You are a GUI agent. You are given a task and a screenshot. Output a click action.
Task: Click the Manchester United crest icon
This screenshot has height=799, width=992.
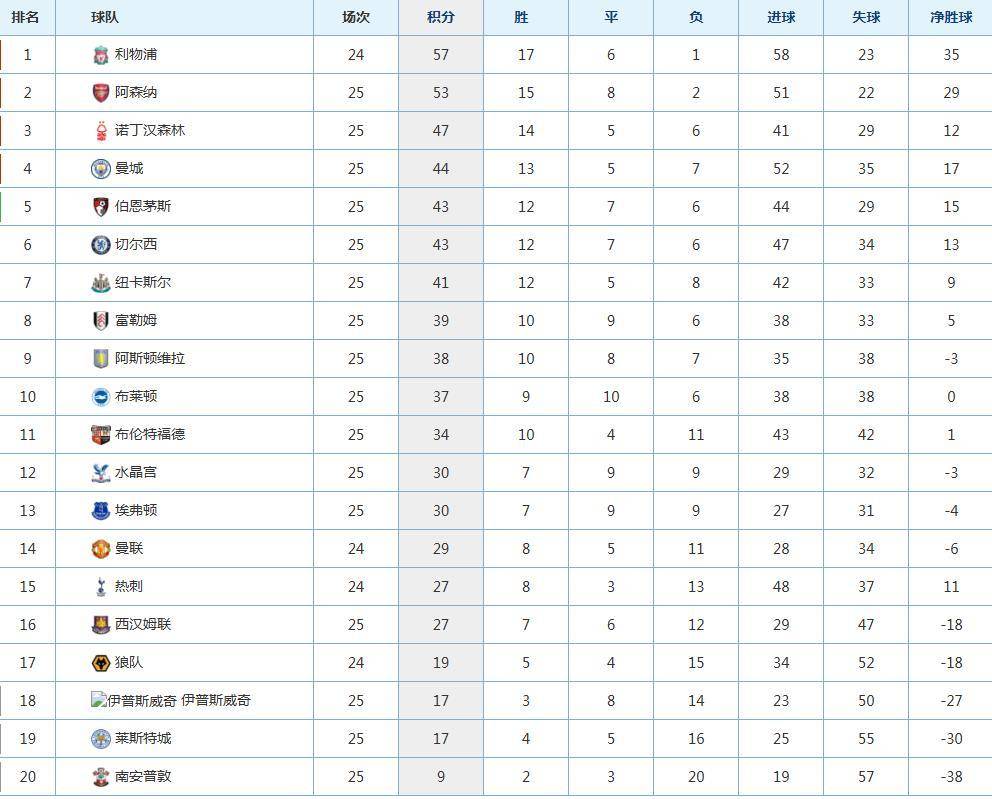pos(101,548)
